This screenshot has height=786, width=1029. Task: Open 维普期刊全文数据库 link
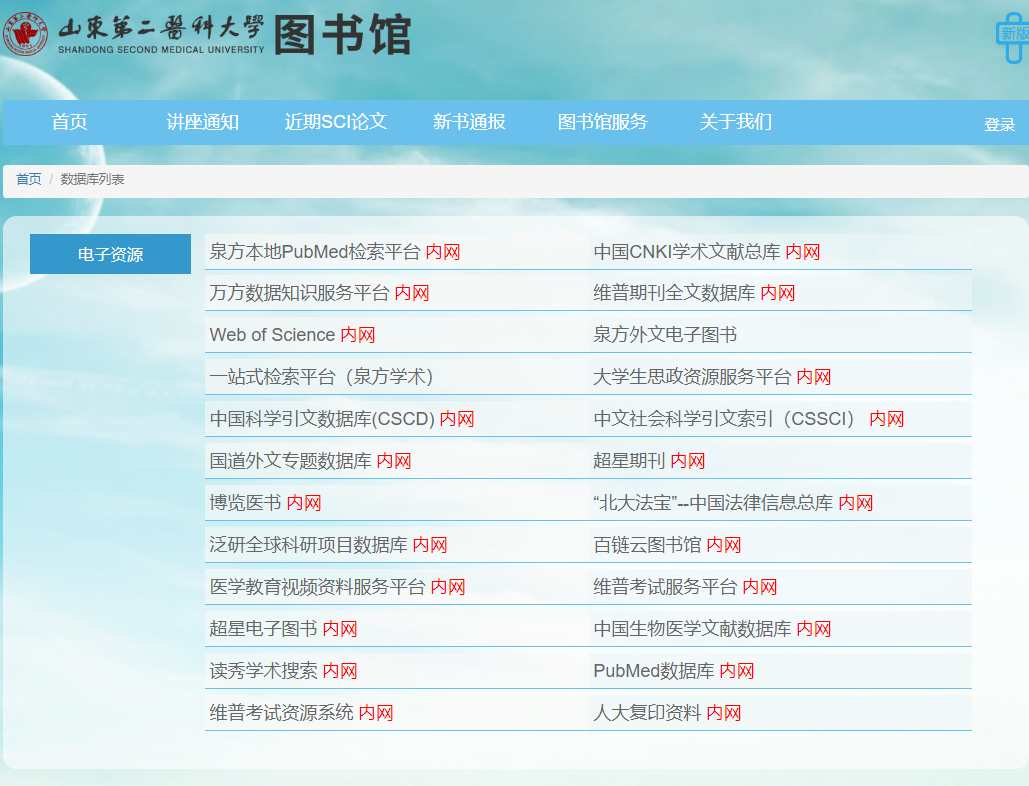tap(673, 294)
